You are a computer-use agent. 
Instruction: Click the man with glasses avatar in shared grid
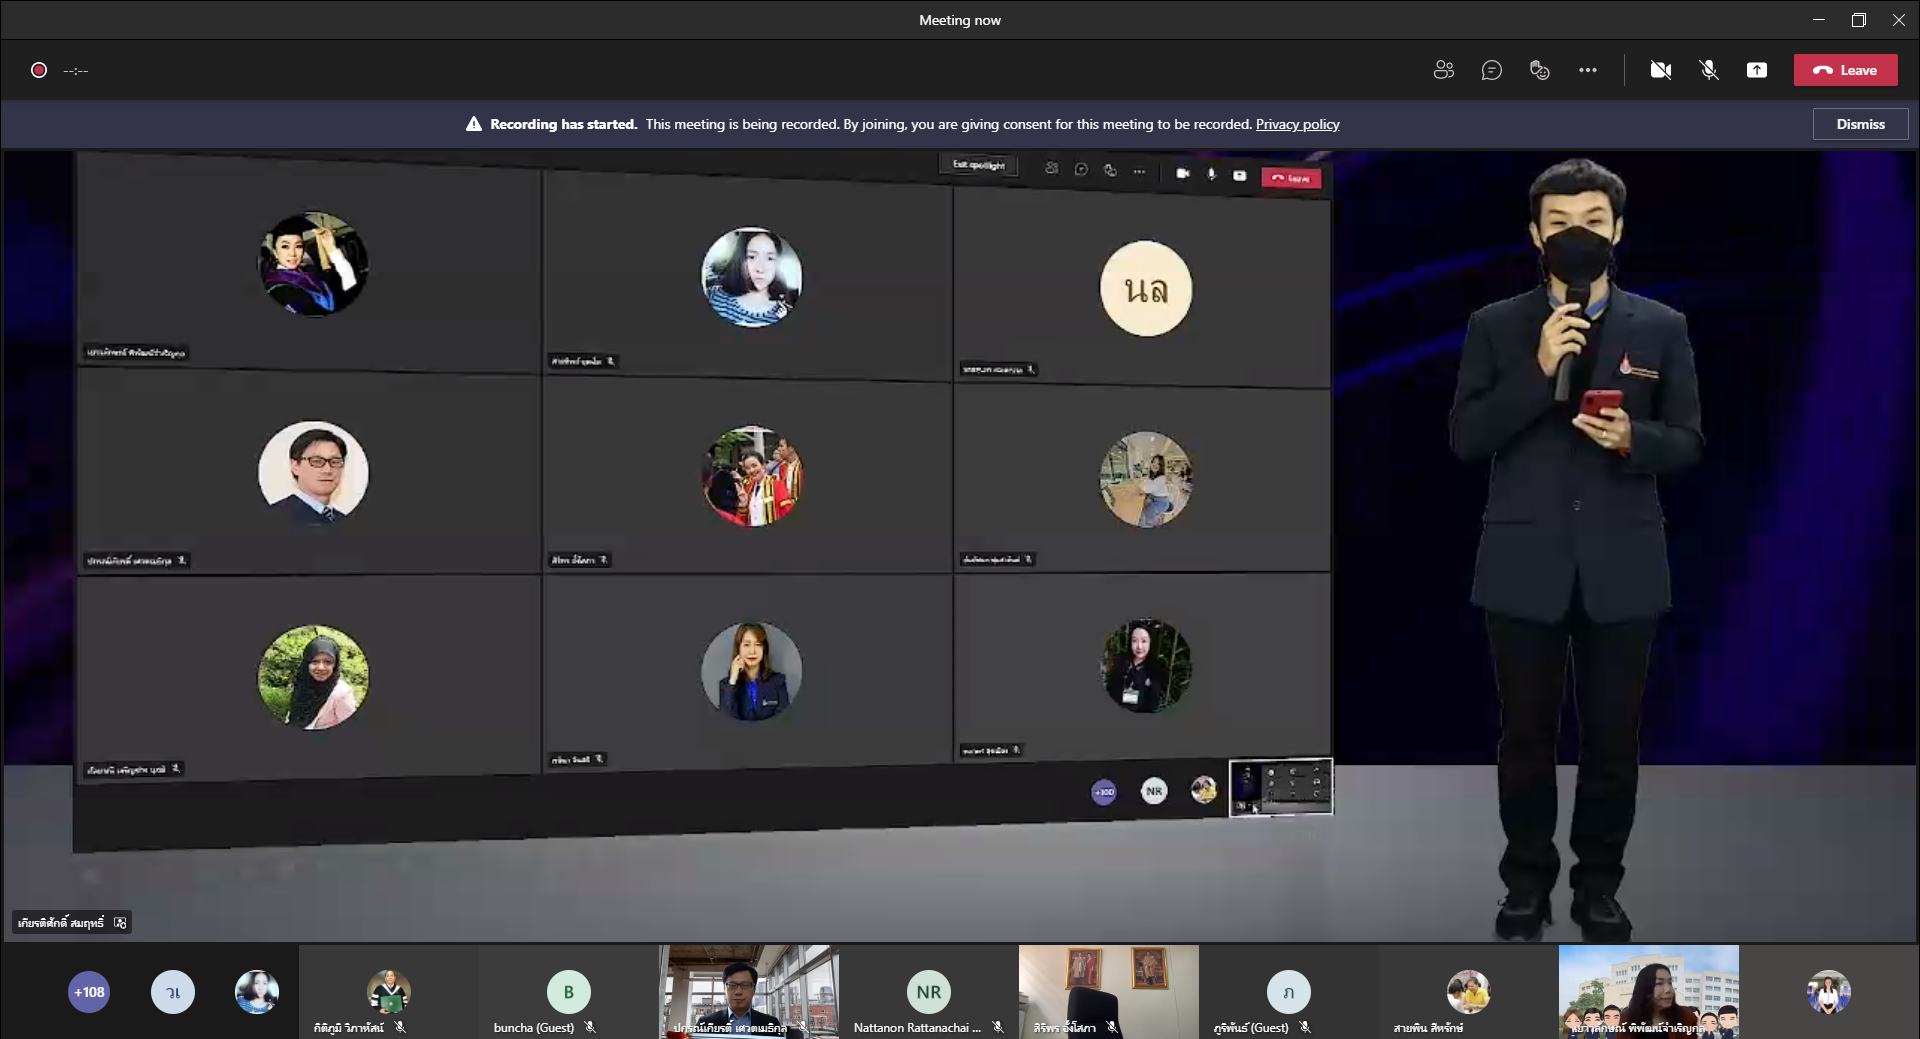313,472
